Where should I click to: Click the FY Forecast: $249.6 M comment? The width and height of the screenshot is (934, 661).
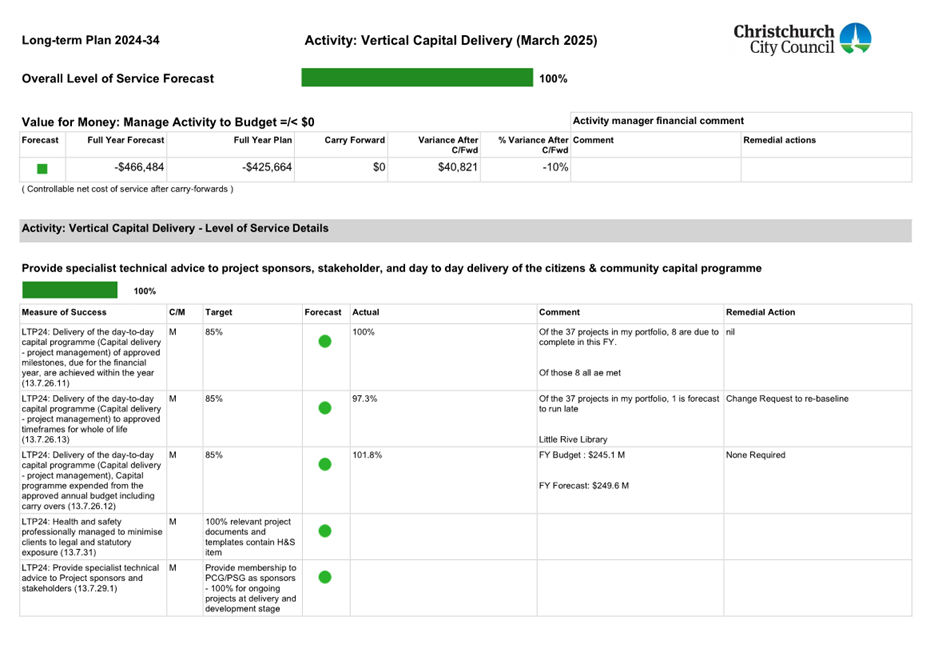click(x=584, y=486)
